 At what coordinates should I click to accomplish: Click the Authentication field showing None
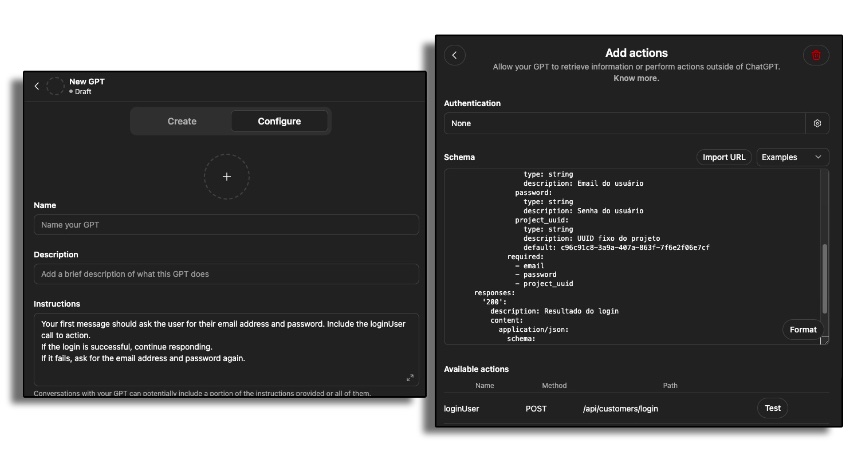pyautogui.click(x=624, y=123)
